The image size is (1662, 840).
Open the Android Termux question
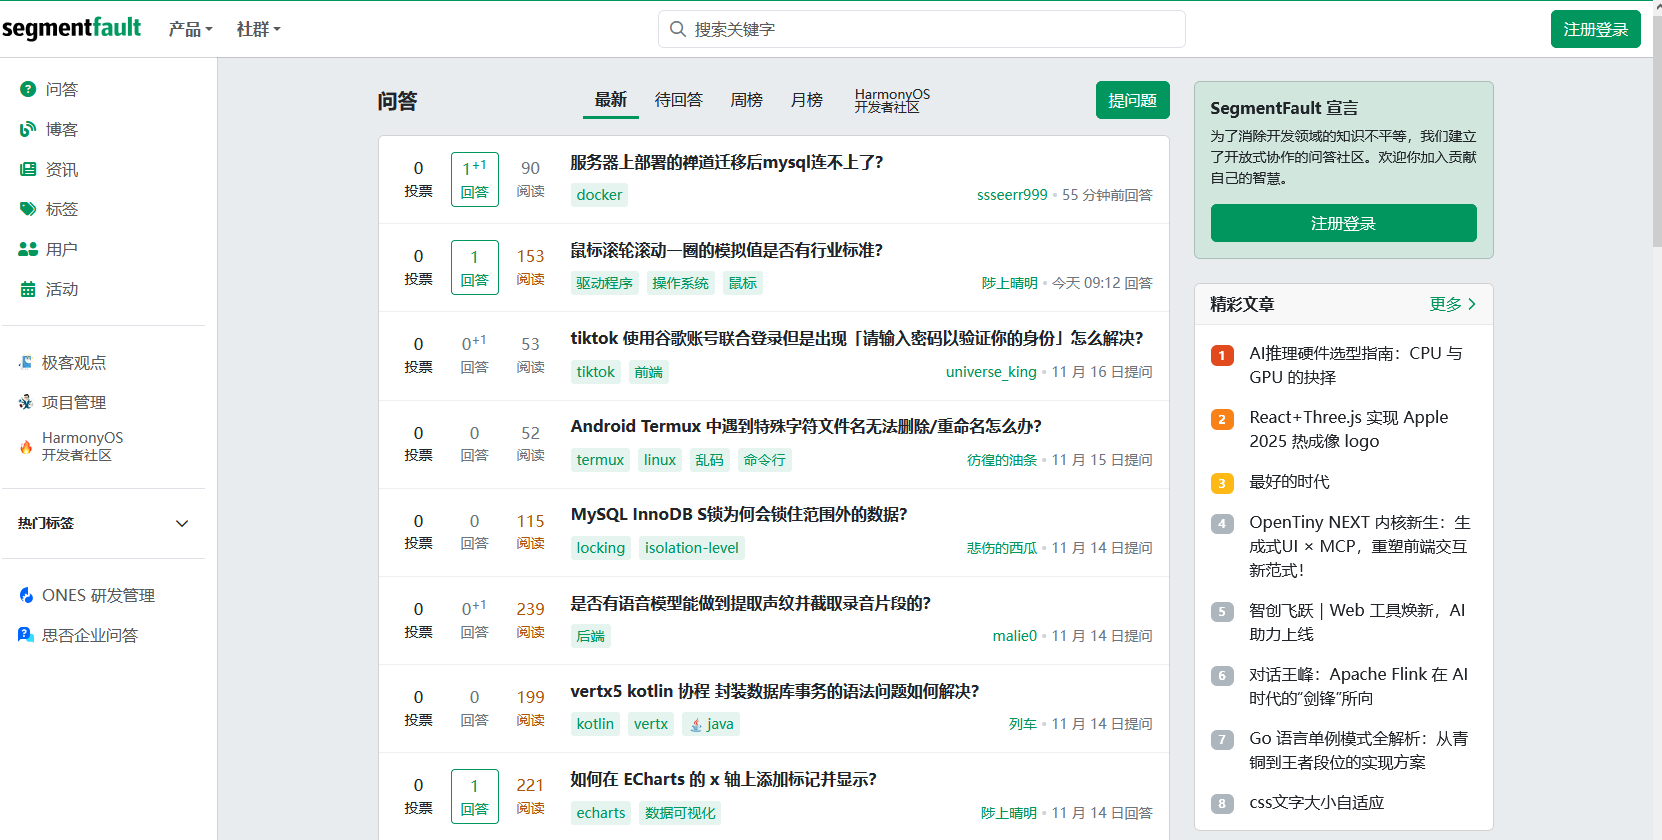click(x=806, y=426)
